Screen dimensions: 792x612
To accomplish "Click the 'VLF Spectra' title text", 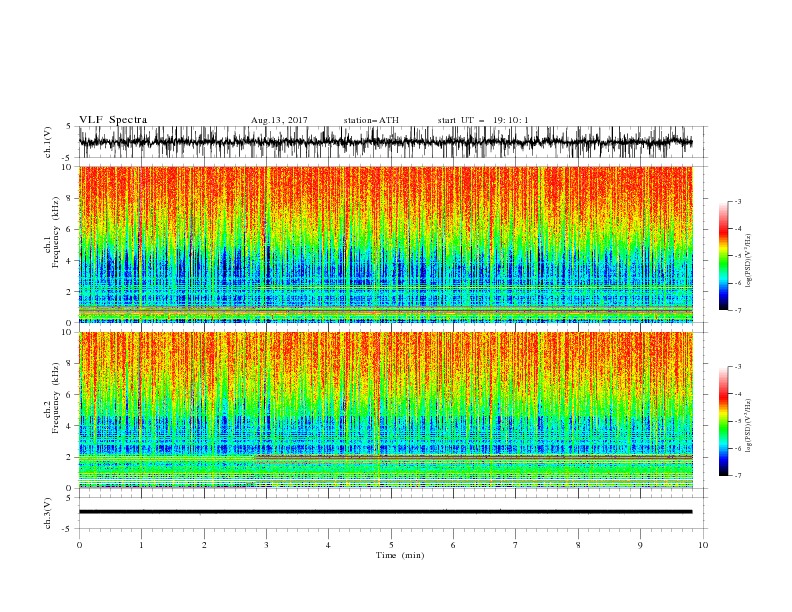I will 113,120.
